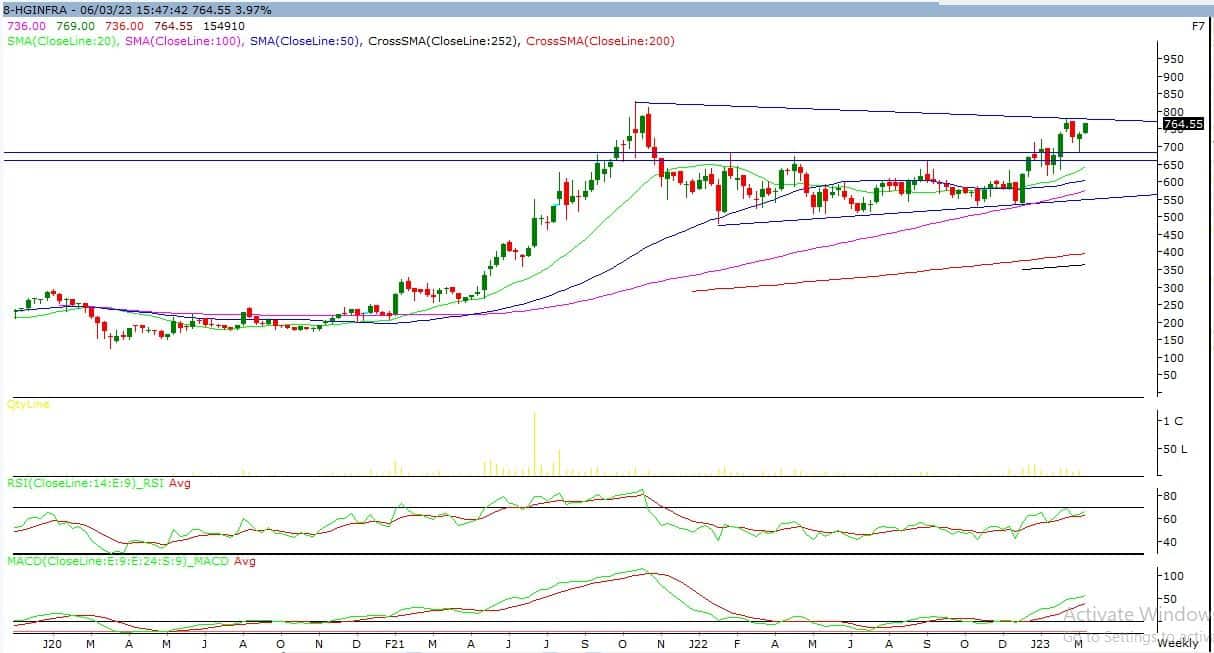Click the 764.55 current price tag
Image resolution: width=1214 pixels, height=653 pixels.
(x=1183, y=124)
